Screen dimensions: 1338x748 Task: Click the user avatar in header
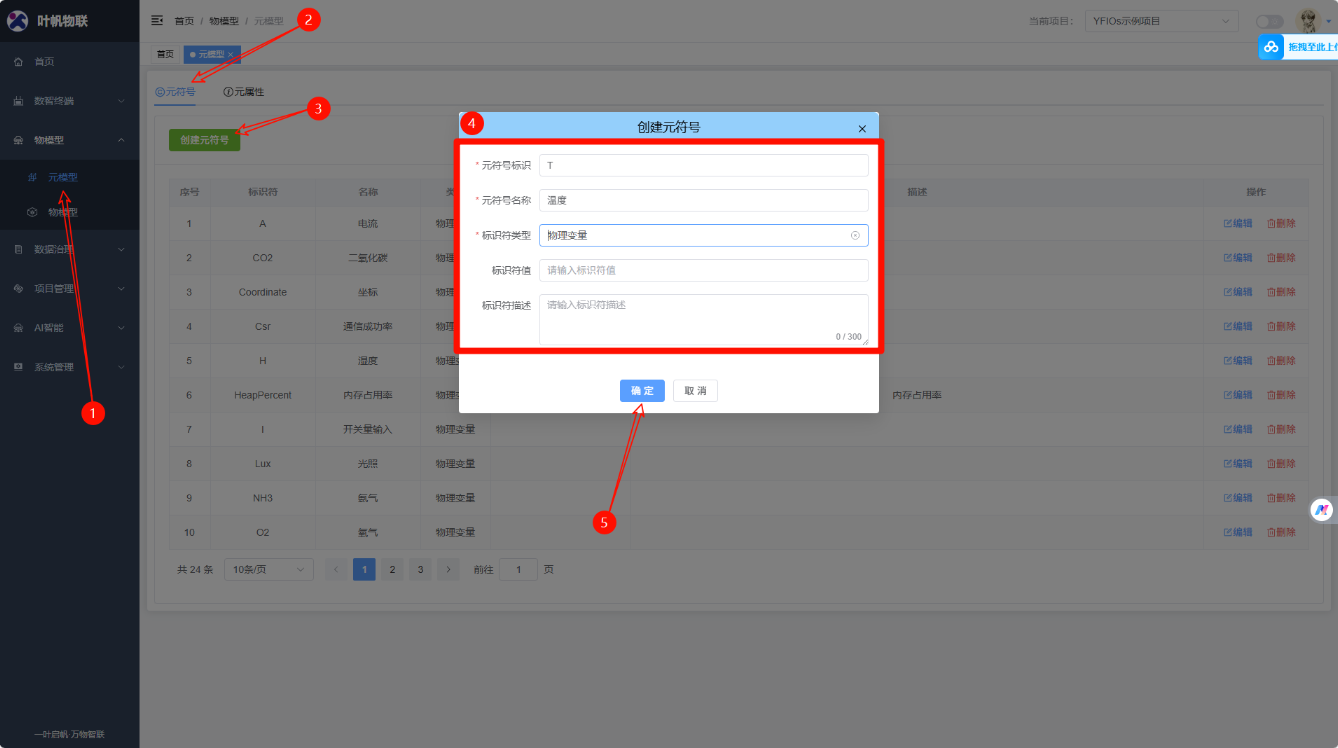[1307, 20]
